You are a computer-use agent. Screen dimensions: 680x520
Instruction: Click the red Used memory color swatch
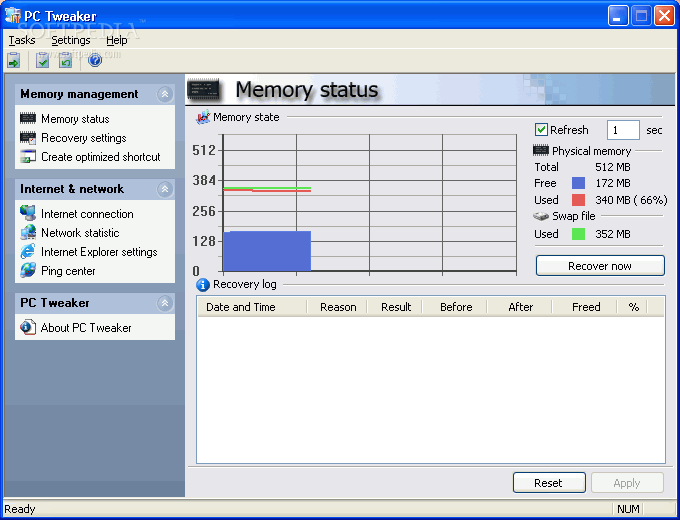point(578,200)
